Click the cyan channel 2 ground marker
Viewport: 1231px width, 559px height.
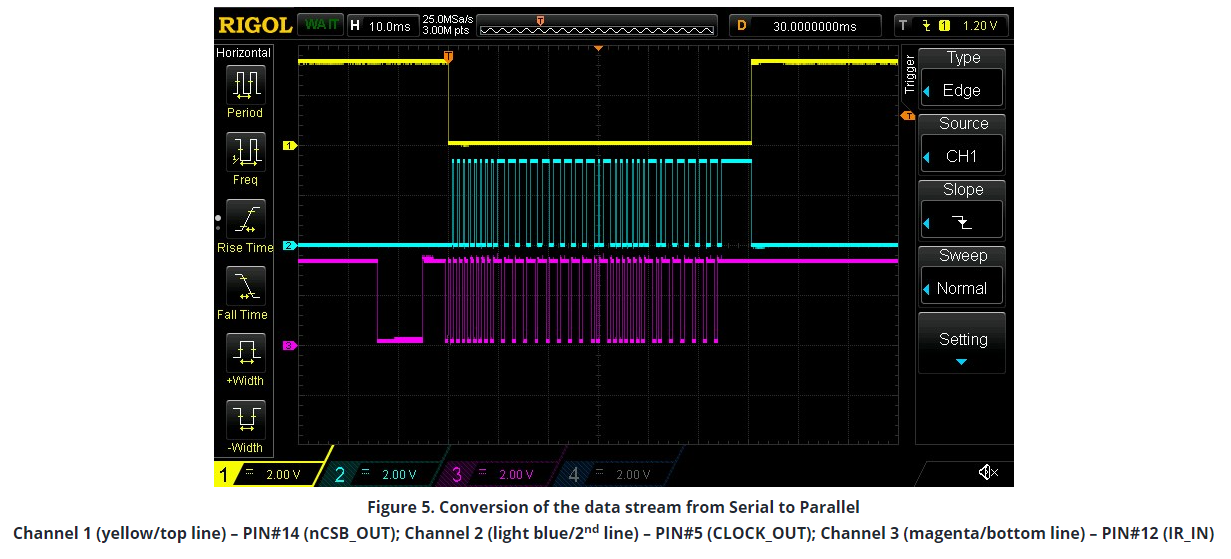coord(290,245)
